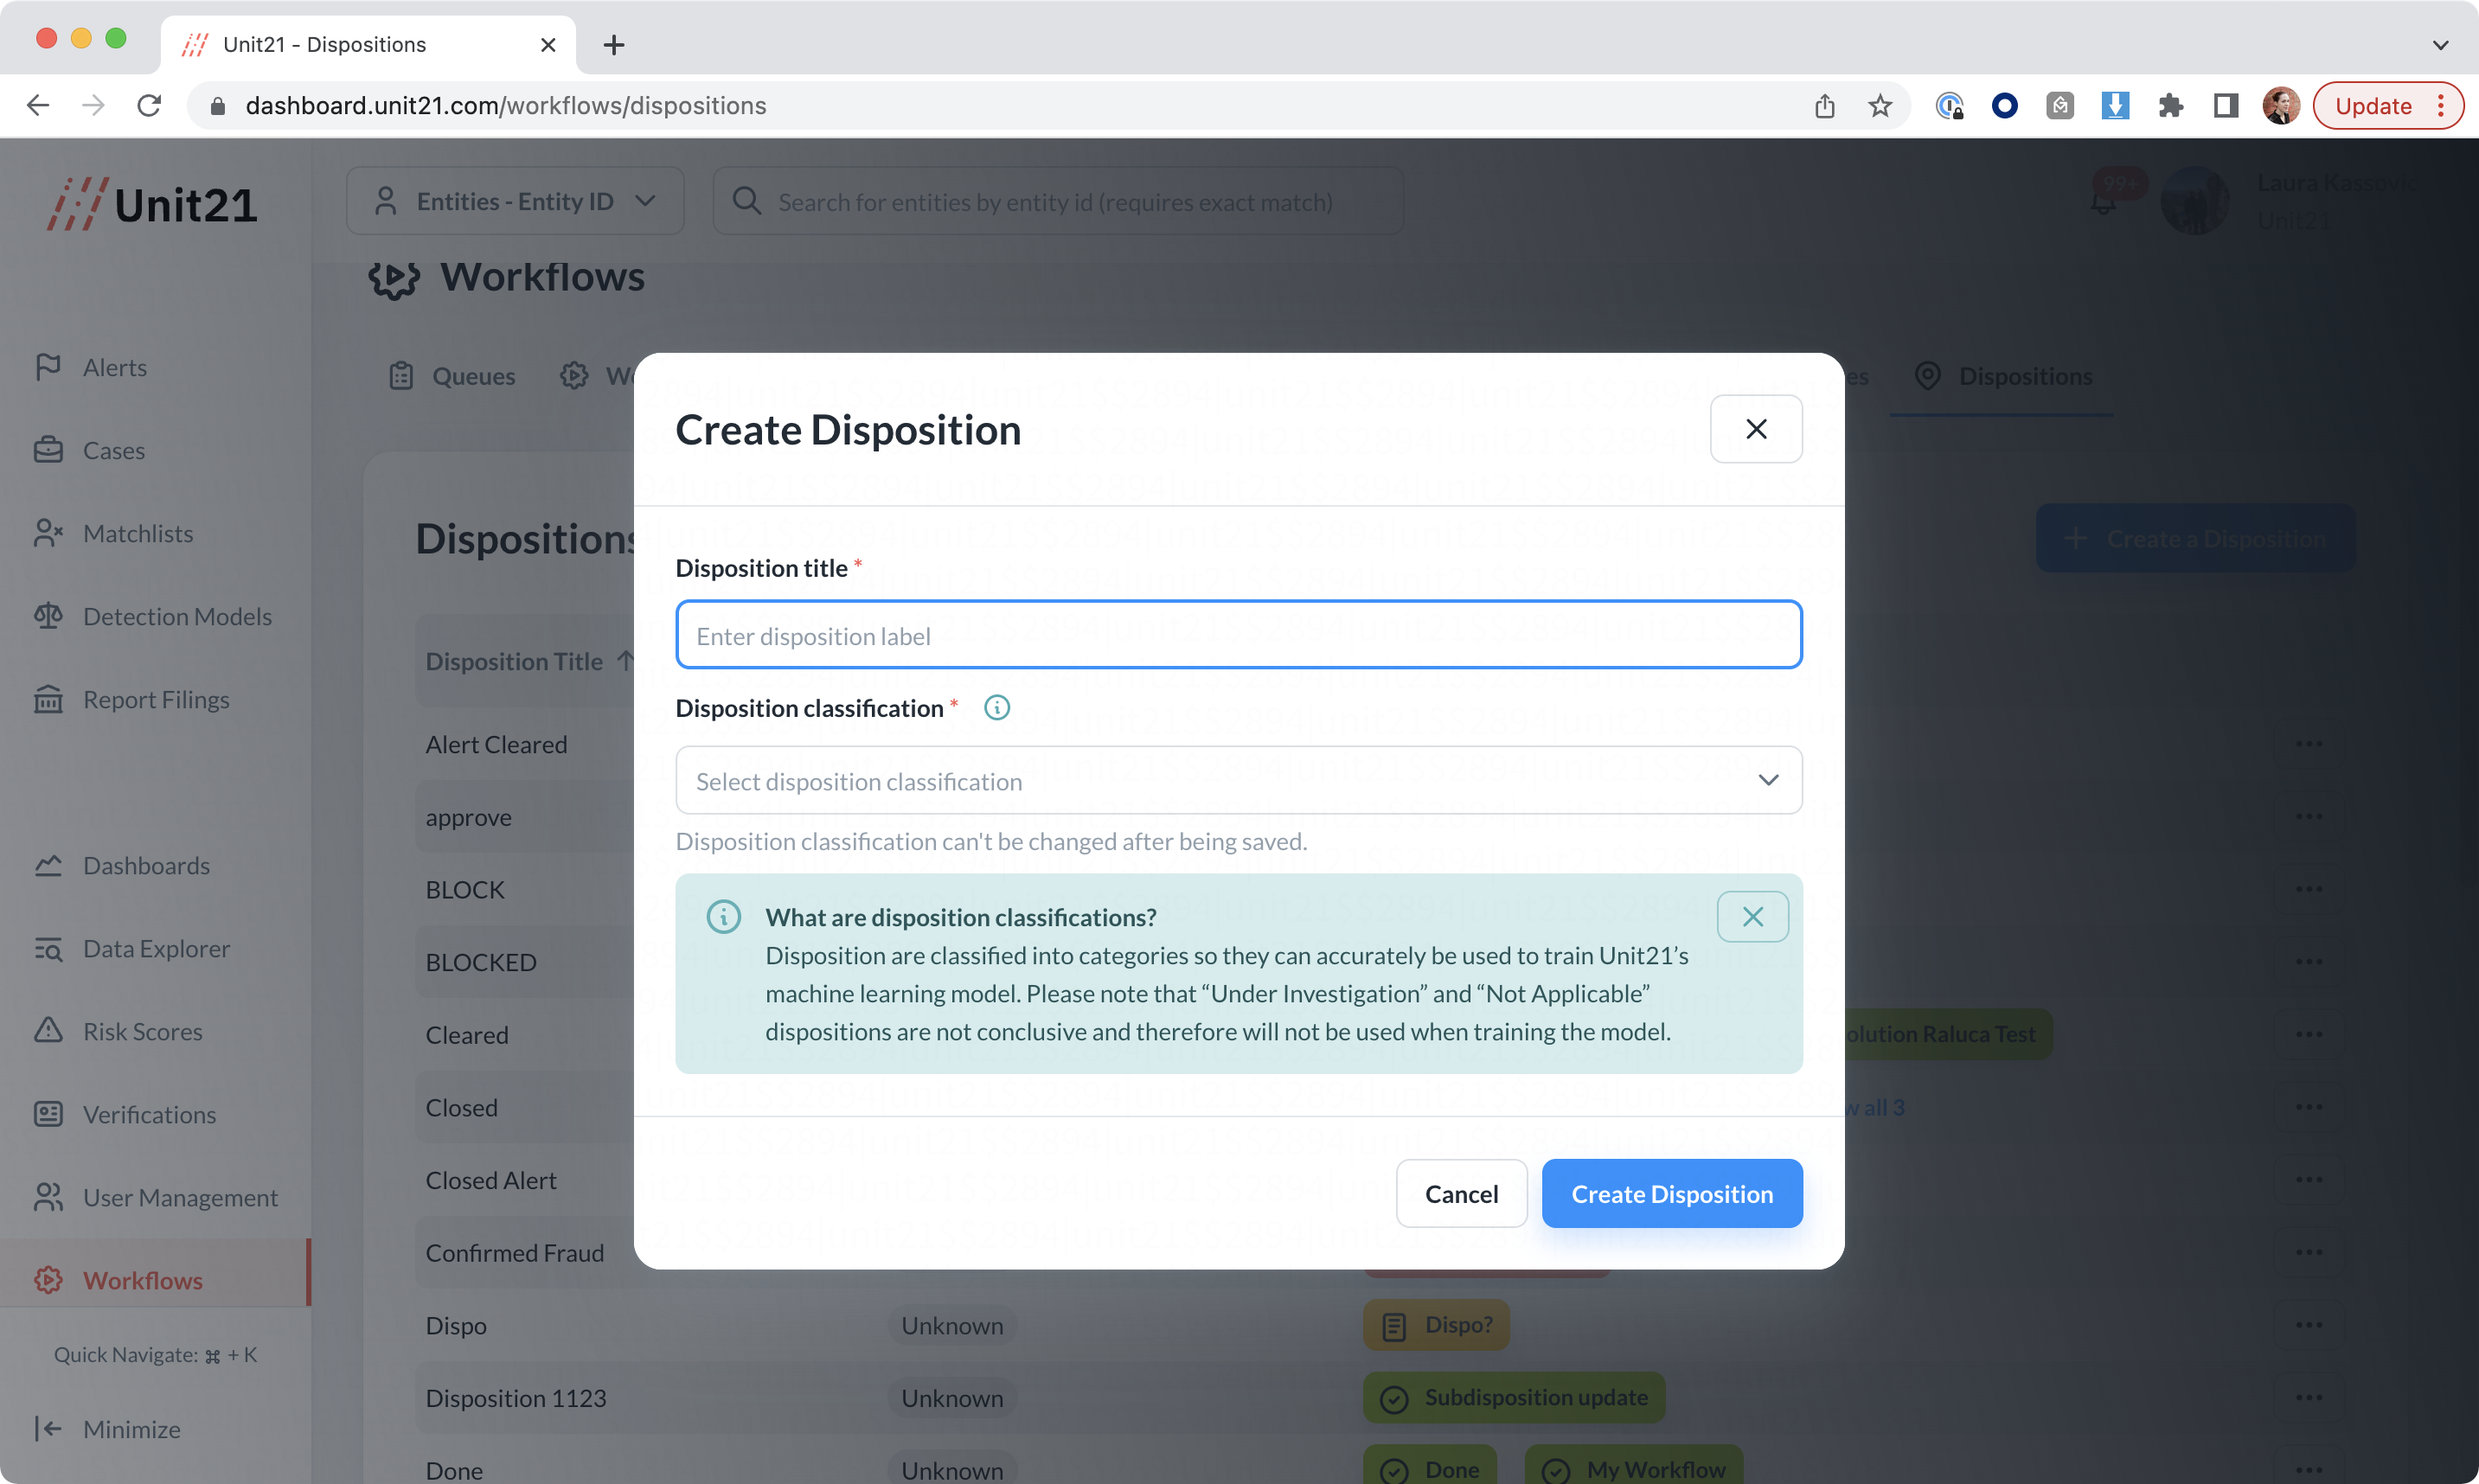Image resolution: width=2479 pixels, height=1484 pixels.
Task: Open Report Filings via the bank icon
Action: pos(48,699)
